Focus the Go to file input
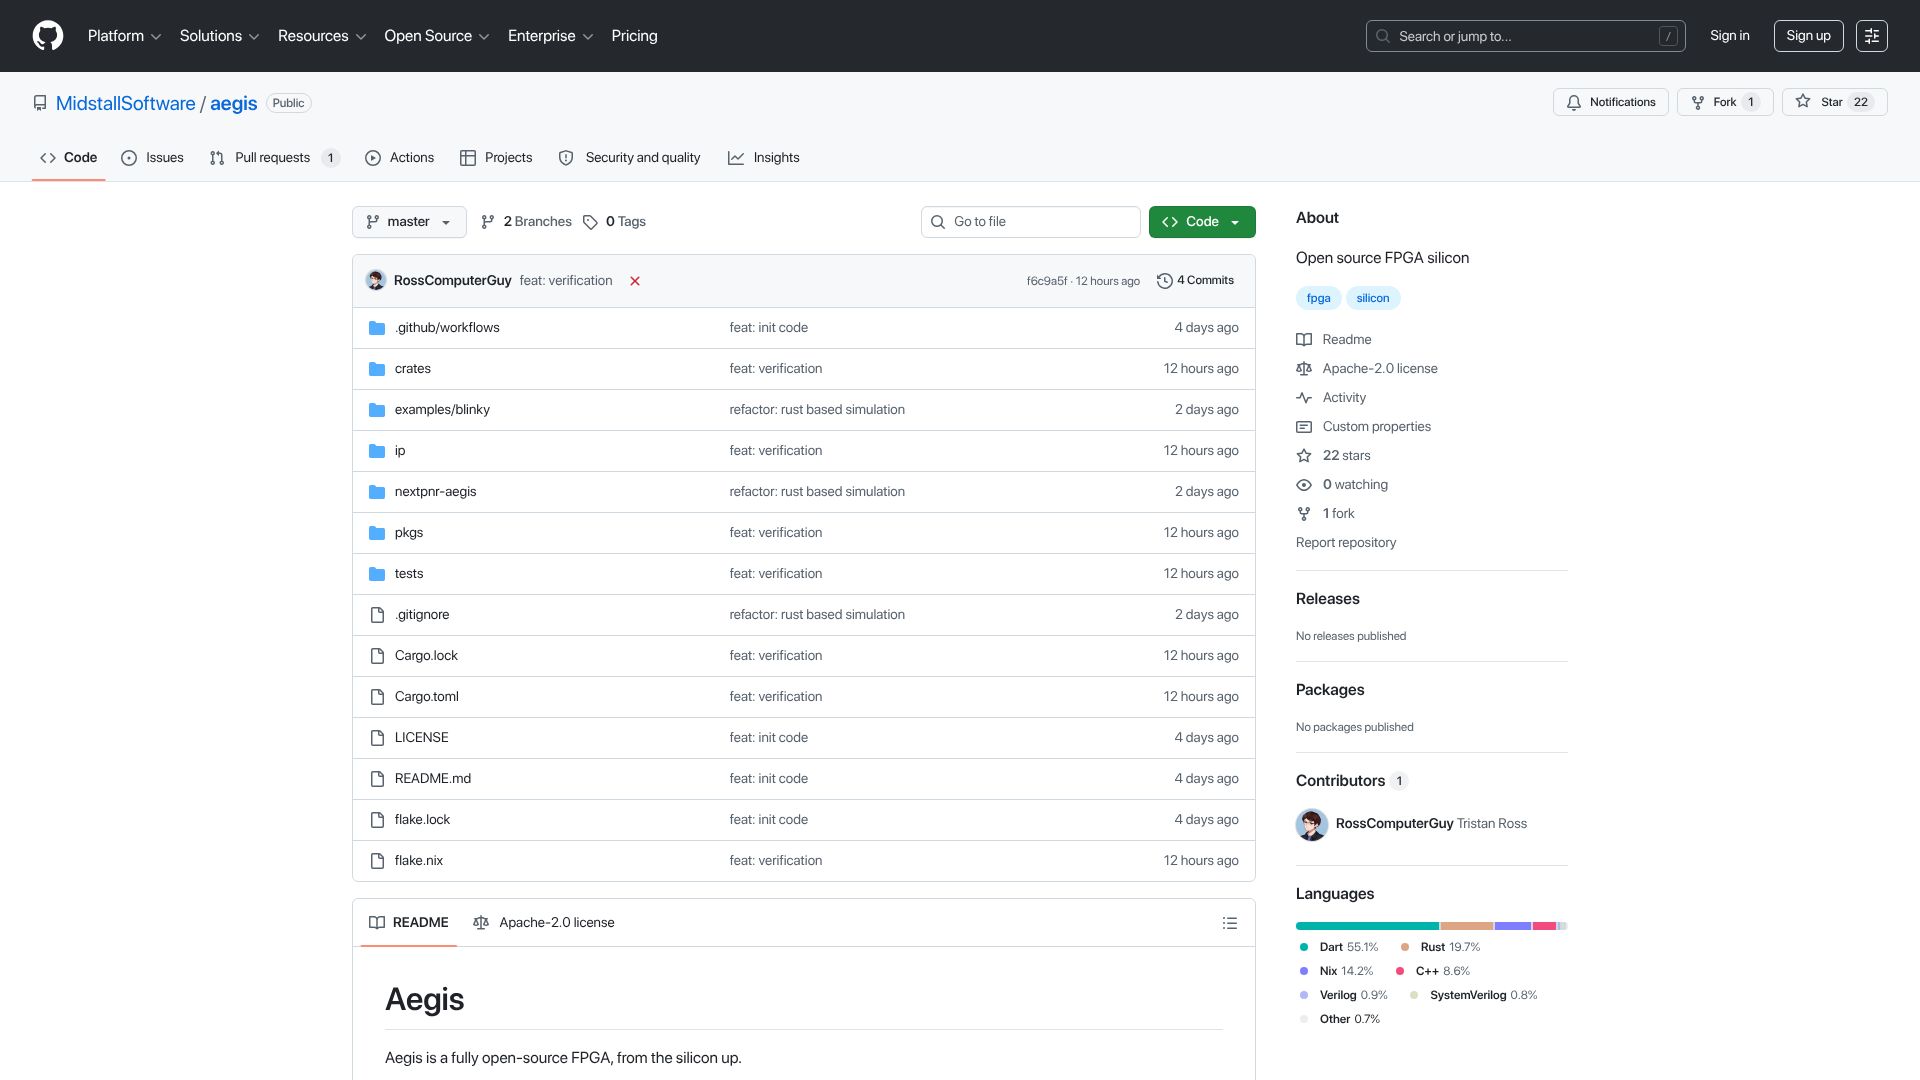This screenshot has width=1920, height=1080. pos(1030,222)
